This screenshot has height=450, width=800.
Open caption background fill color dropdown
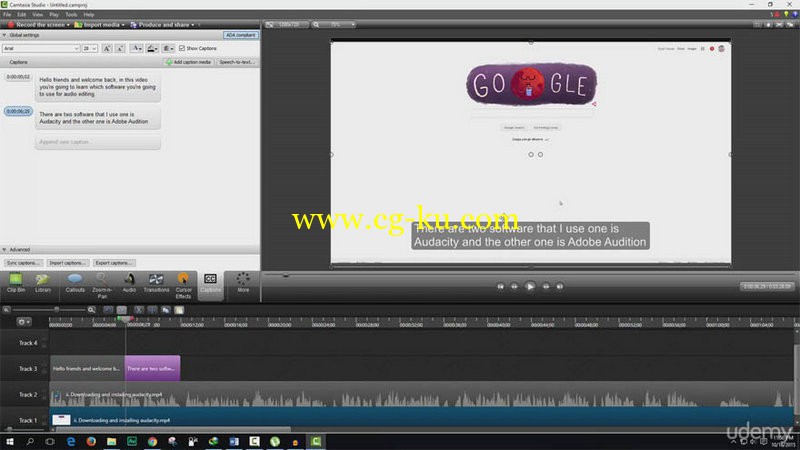152,48
